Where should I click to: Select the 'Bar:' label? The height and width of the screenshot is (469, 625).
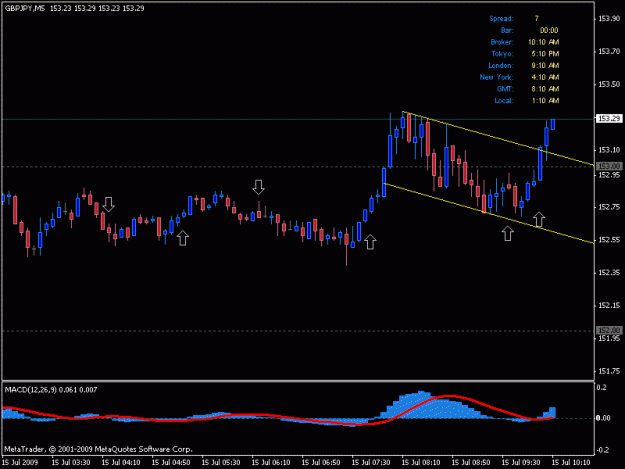point(507,30)
